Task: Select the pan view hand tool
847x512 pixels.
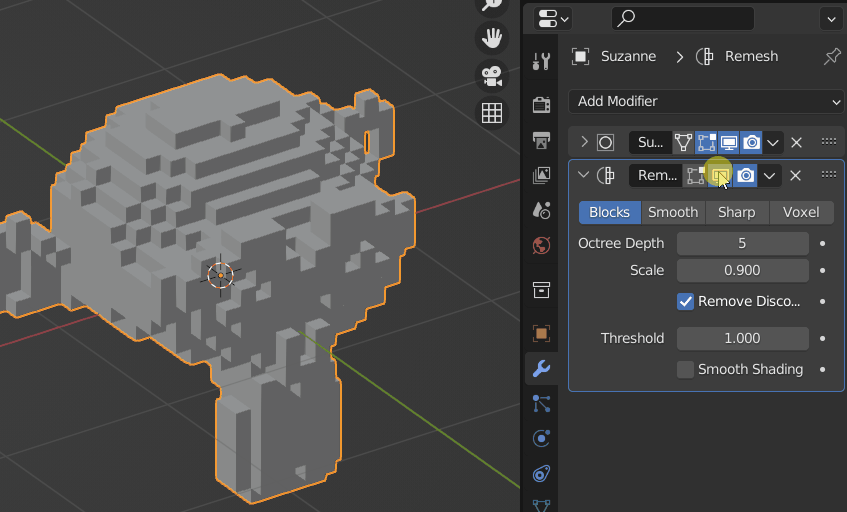Action: (492, 38)
